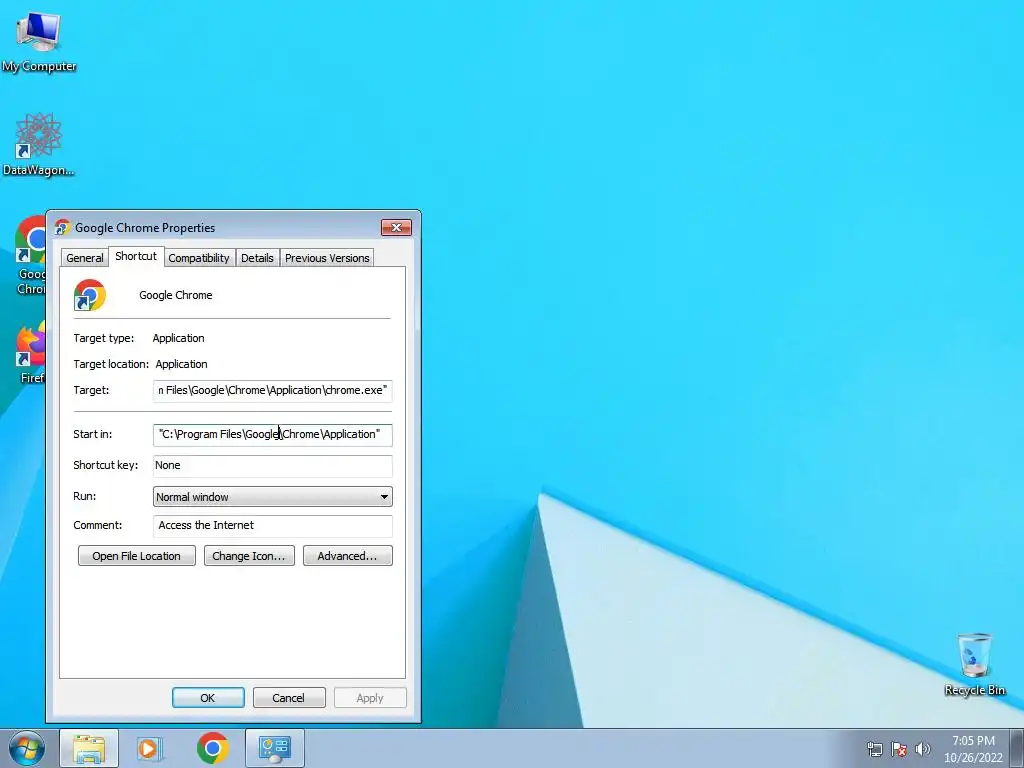Image resolution: width=1024 pixels, height=768 pixels.
Task: Switch to the Details tab
Action: coord(257,258)
